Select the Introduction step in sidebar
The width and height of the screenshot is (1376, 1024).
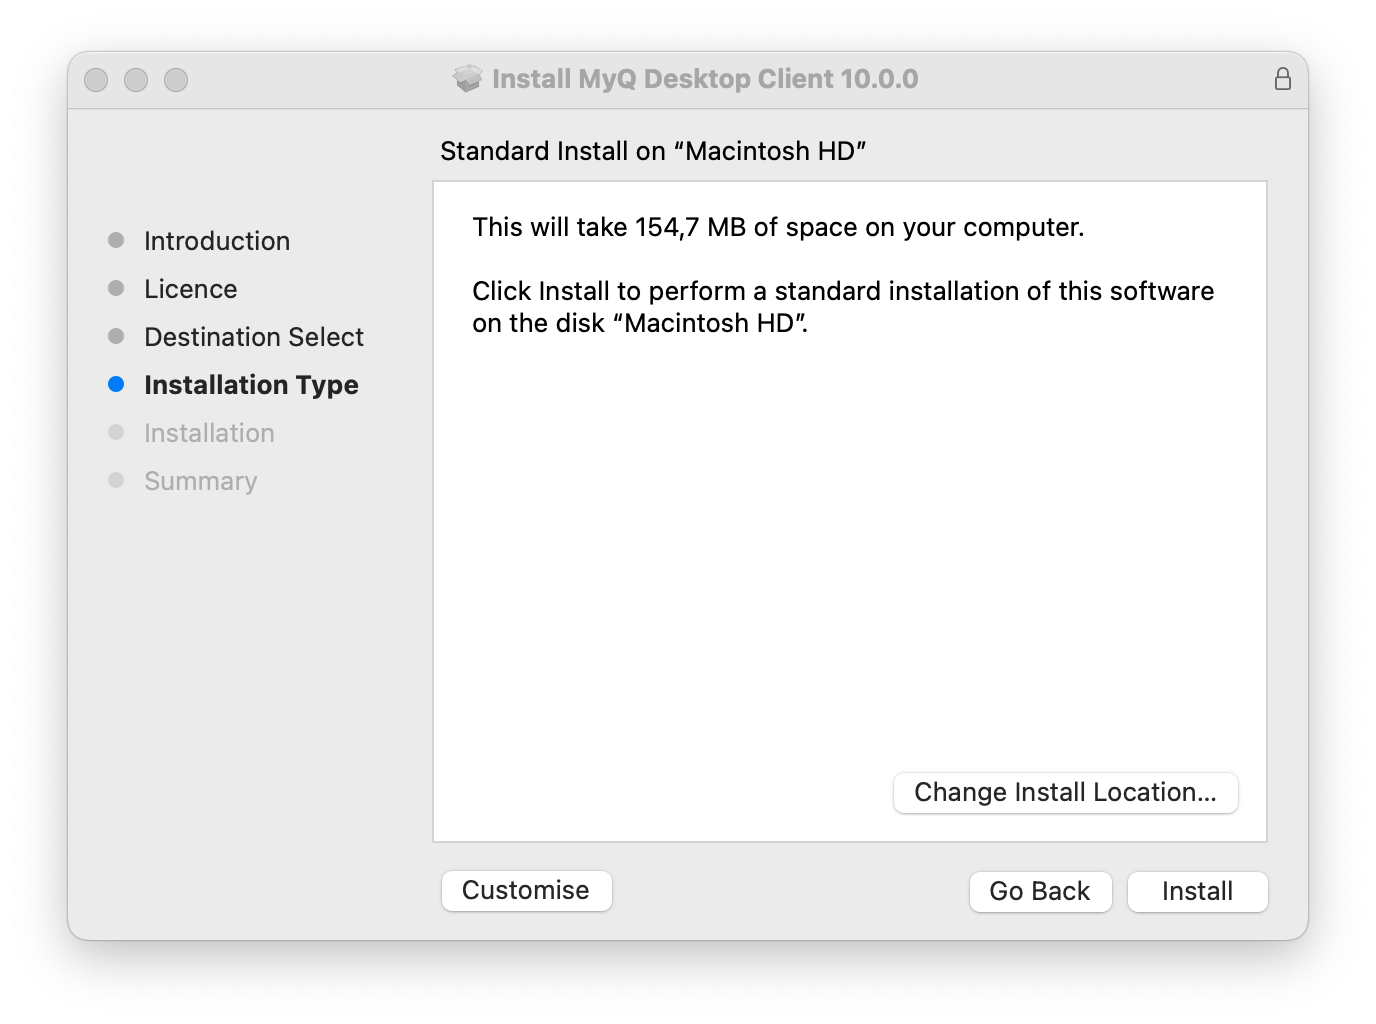216,240
